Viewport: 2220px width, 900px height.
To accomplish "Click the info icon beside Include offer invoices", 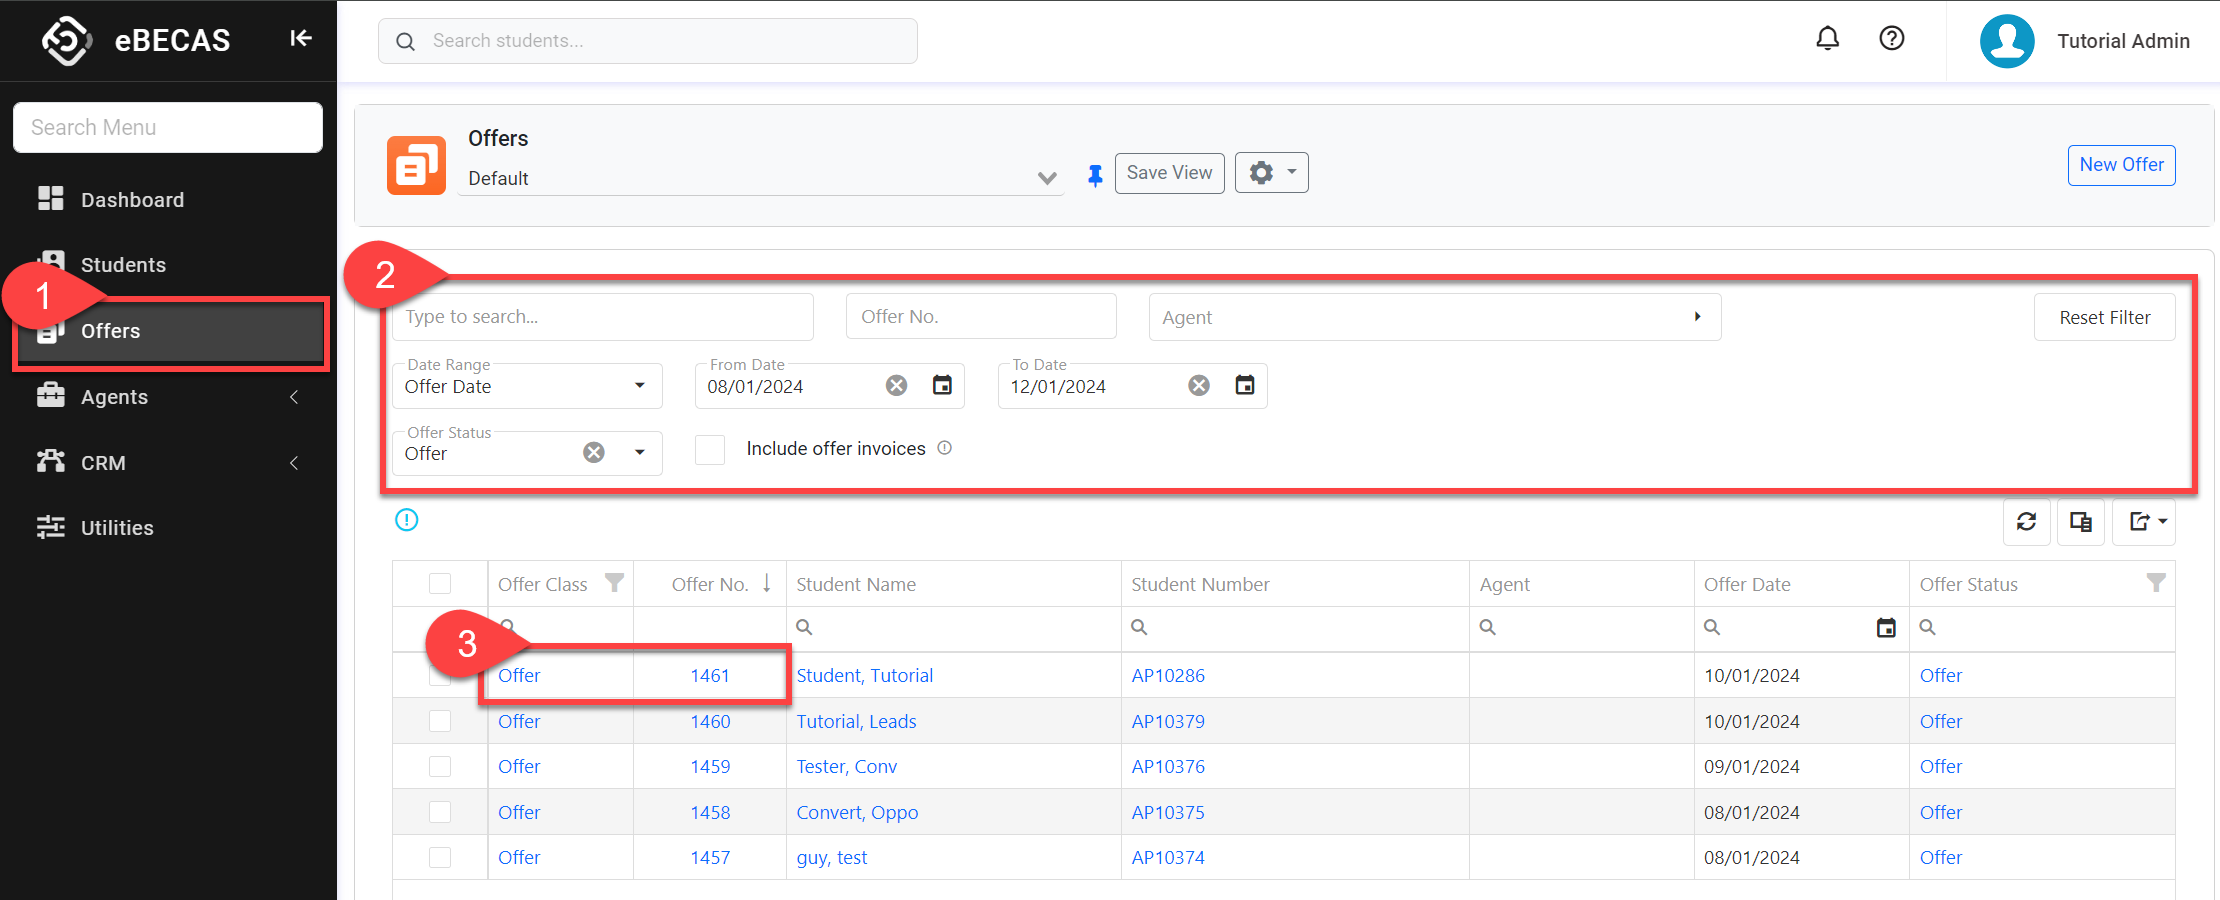I will pos(944,448).
